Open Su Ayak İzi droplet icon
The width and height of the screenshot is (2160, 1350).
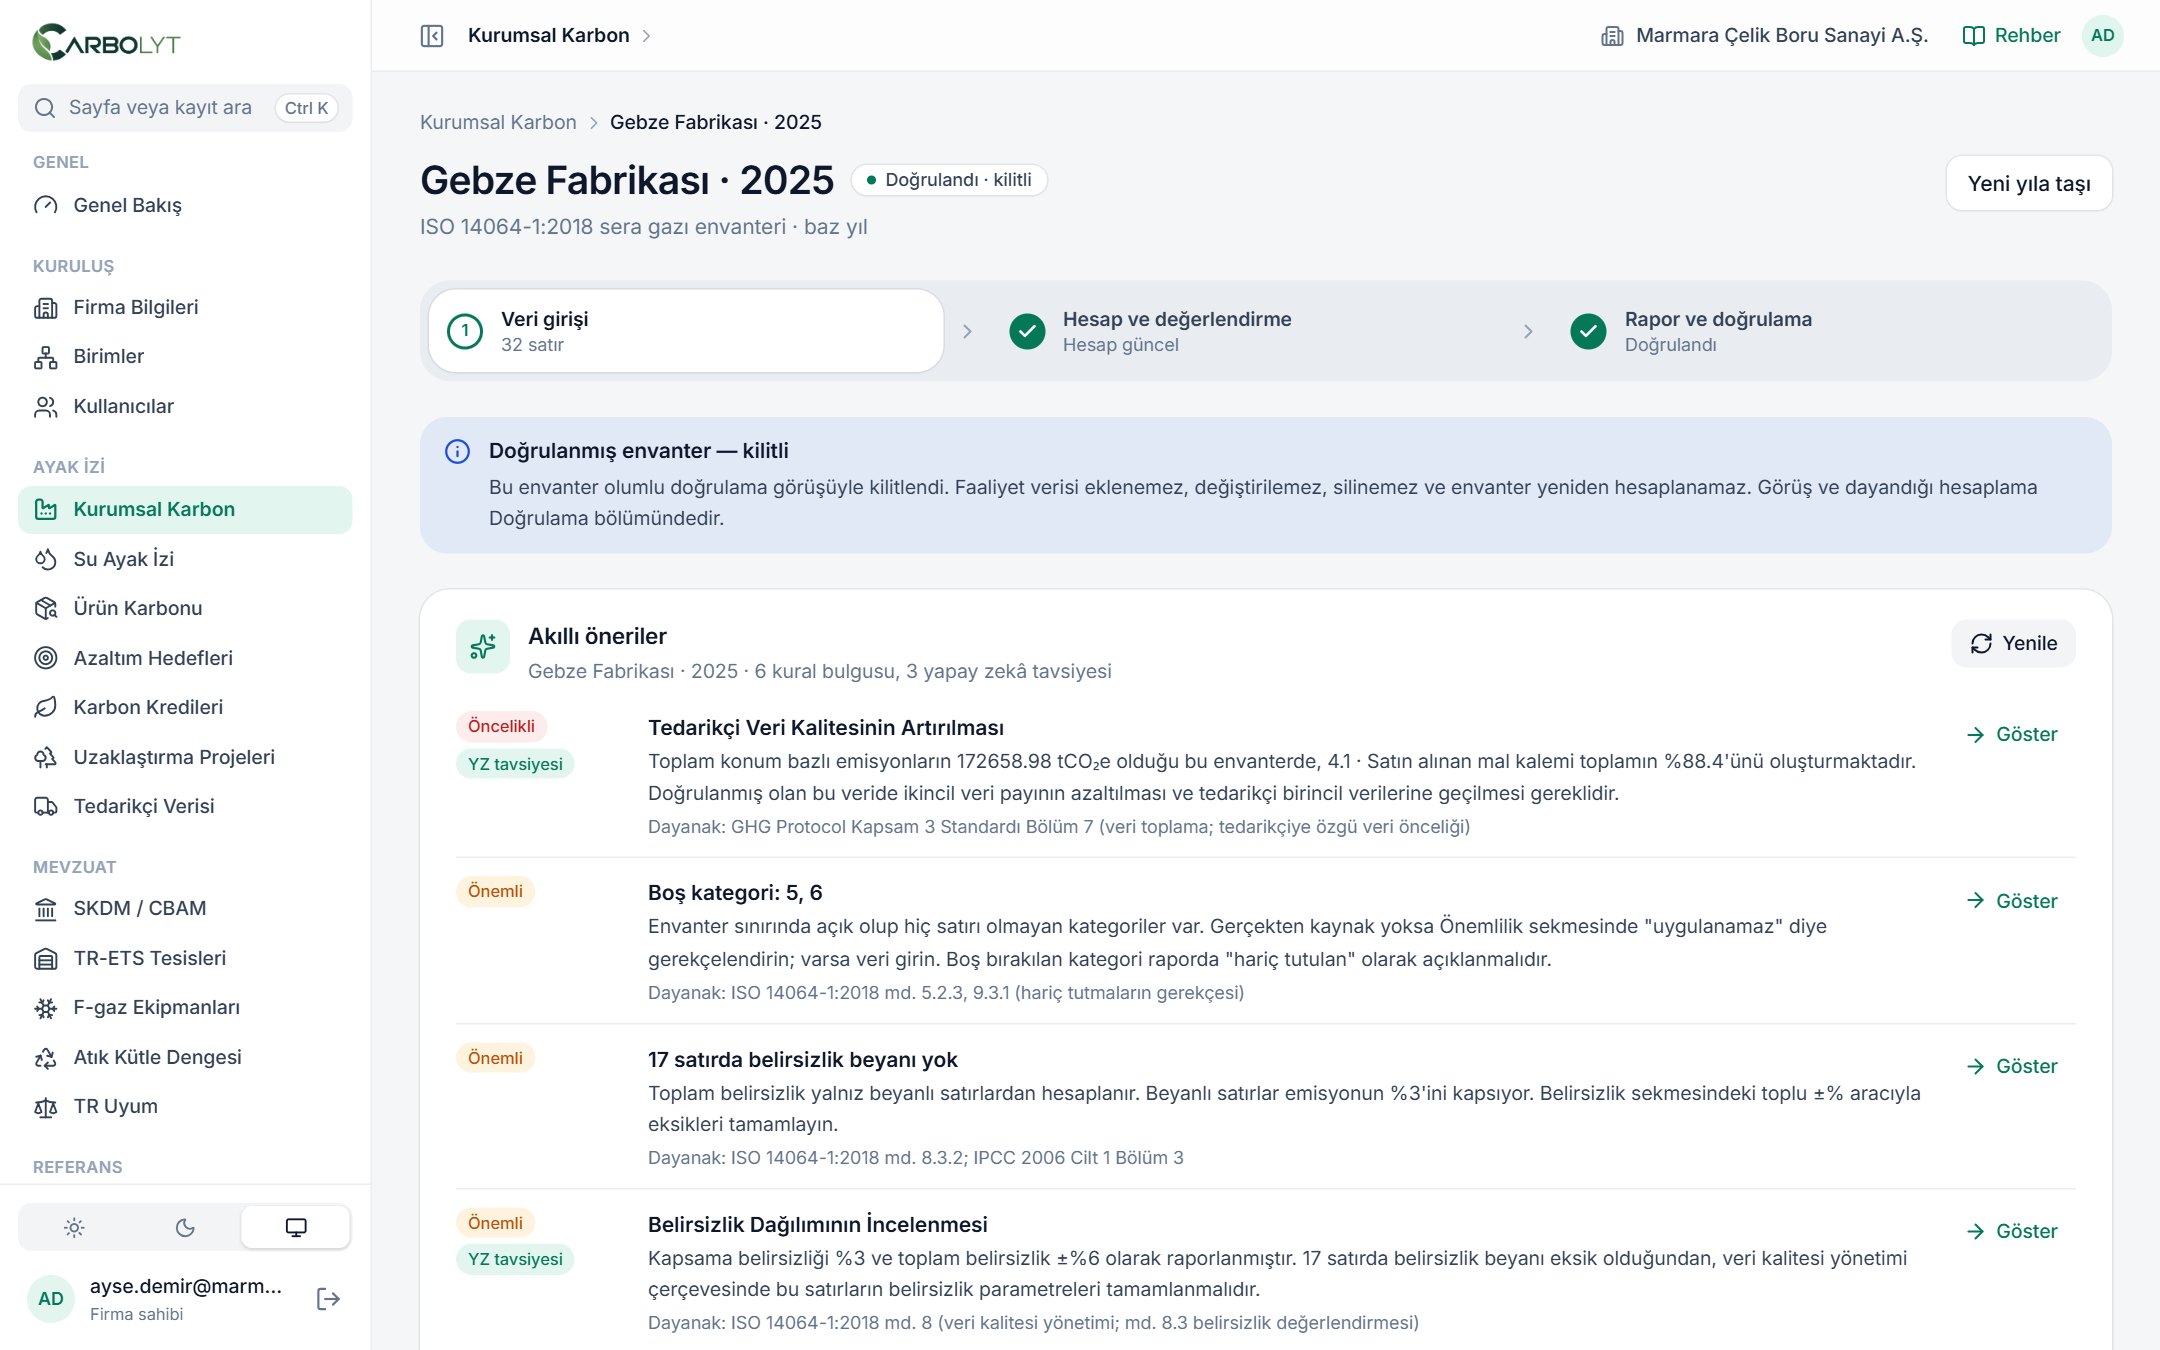click(46, 559)
